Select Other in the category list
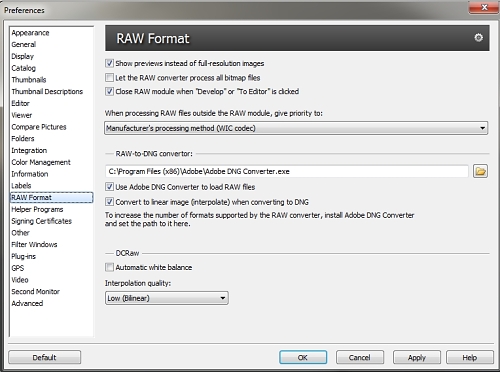The image size is (500, 372). point(20,232)
